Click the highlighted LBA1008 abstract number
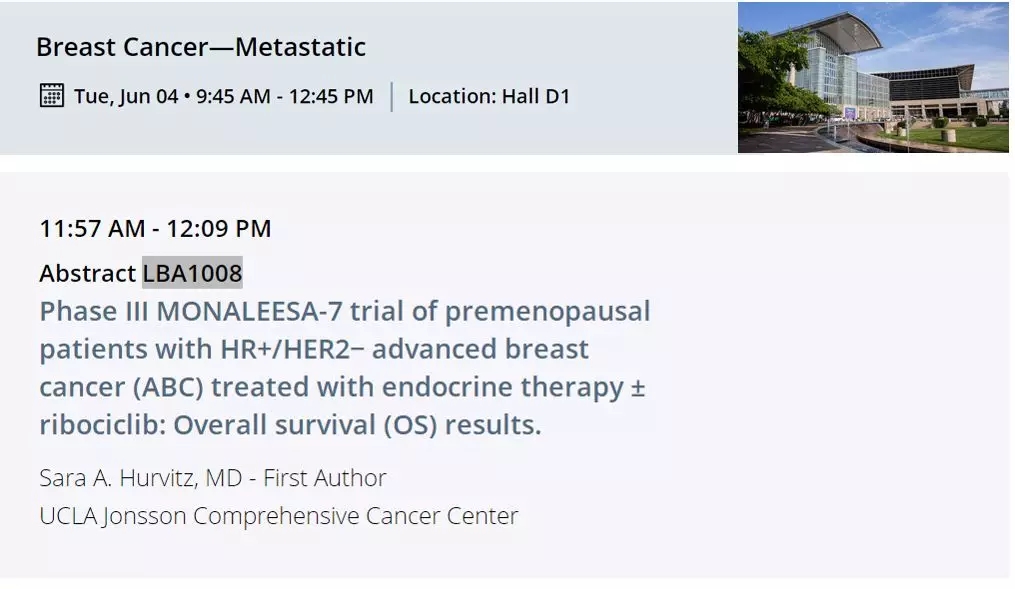The width and height of the screenshot is (1015, 589). (192, 273)
